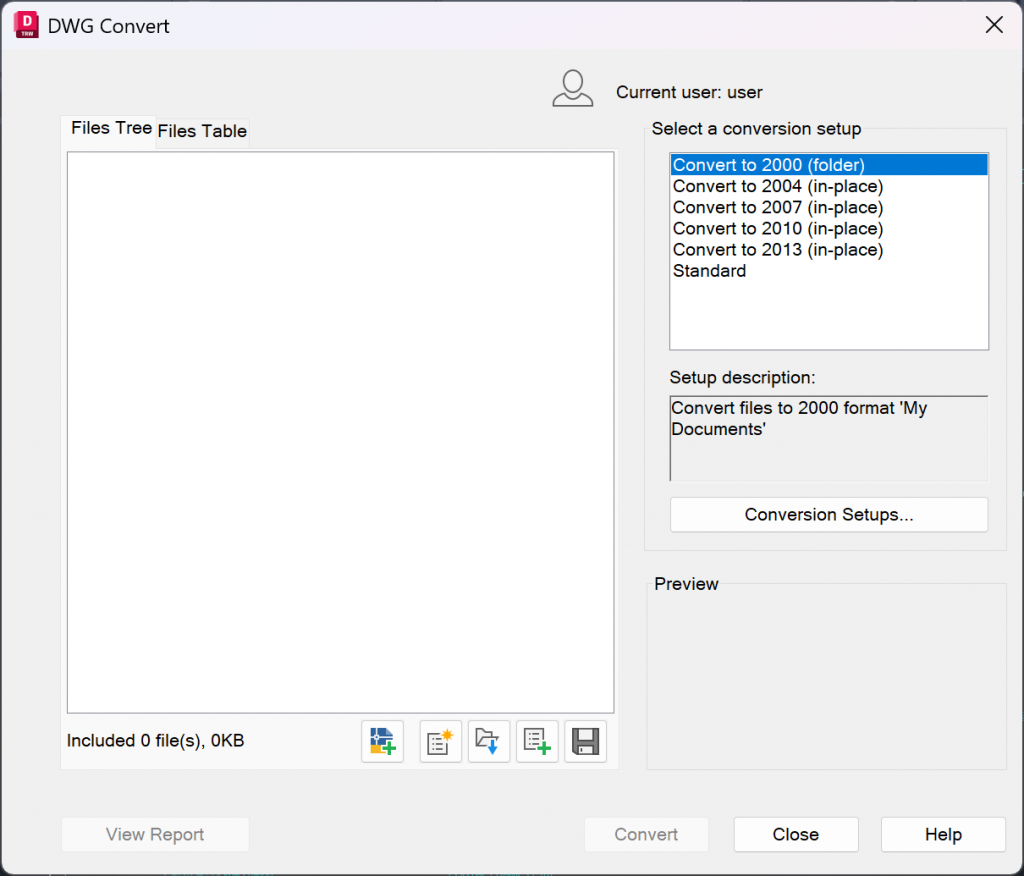Image resolution: width=1024 pixels, height=876 pixels.
Task: Close the DWG Convert window with X
Action: (994, 25)
